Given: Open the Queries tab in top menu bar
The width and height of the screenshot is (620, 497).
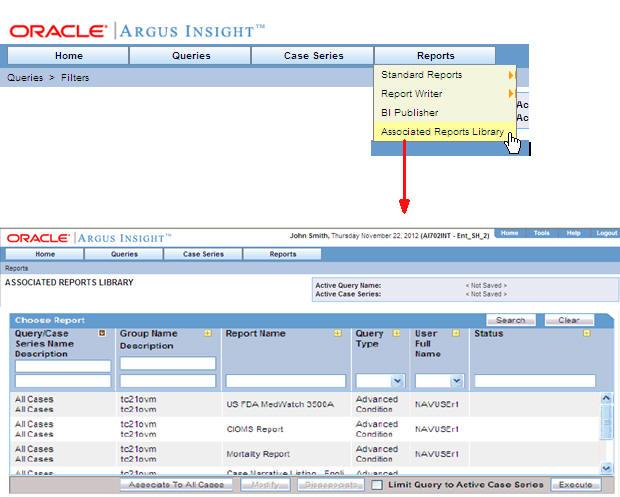Looking at the screenshot, I should point(191,56).
